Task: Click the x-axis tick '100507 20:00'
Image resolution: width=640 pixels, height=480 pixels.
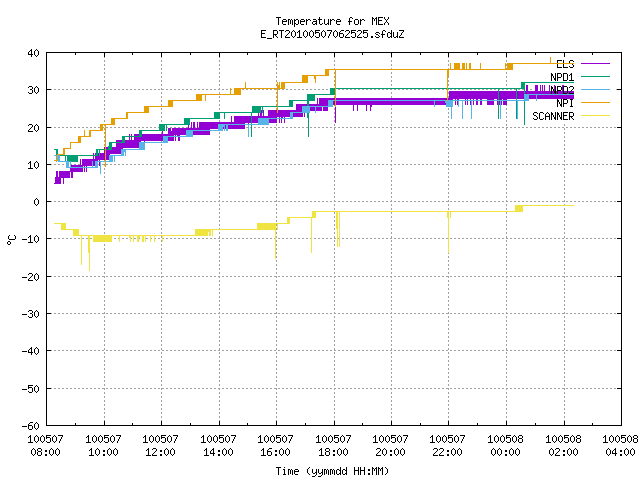Action: click(x=391, y=446)
